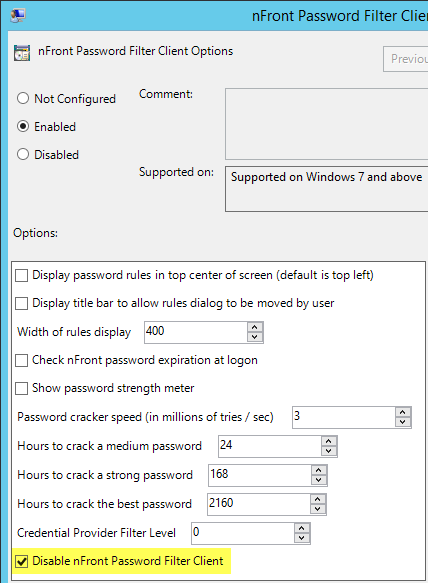Click inside the Comment text box
Image resolution: width=428 pixels, height=583 pixels.
(326, 124)
